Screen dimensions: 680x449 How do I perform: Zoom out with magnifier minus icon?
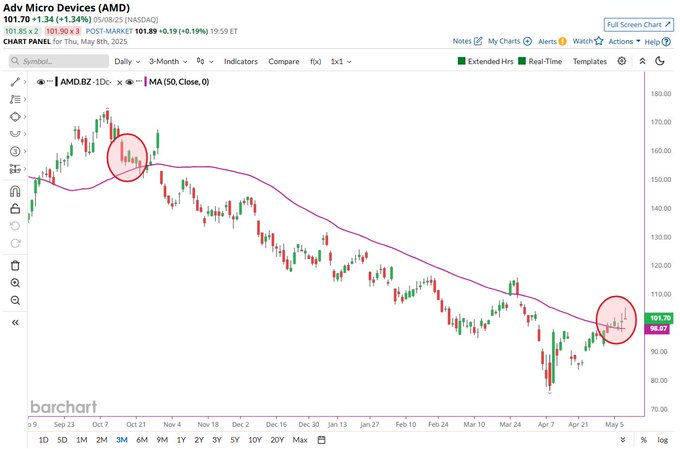click(x=15, y=300)
